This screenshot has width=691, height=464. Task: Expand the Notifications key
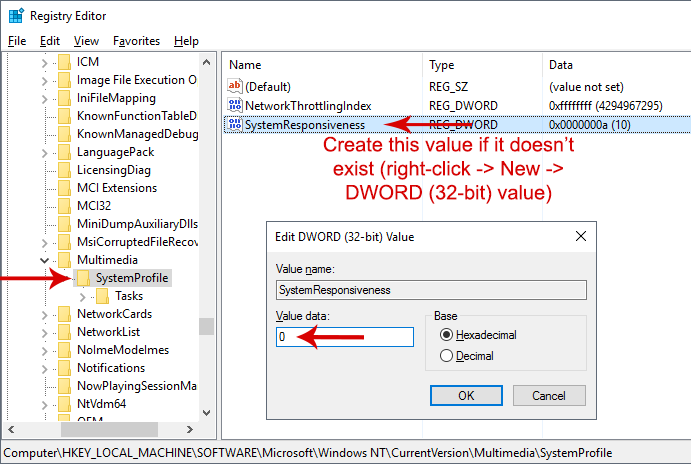[x=44, y=369]
